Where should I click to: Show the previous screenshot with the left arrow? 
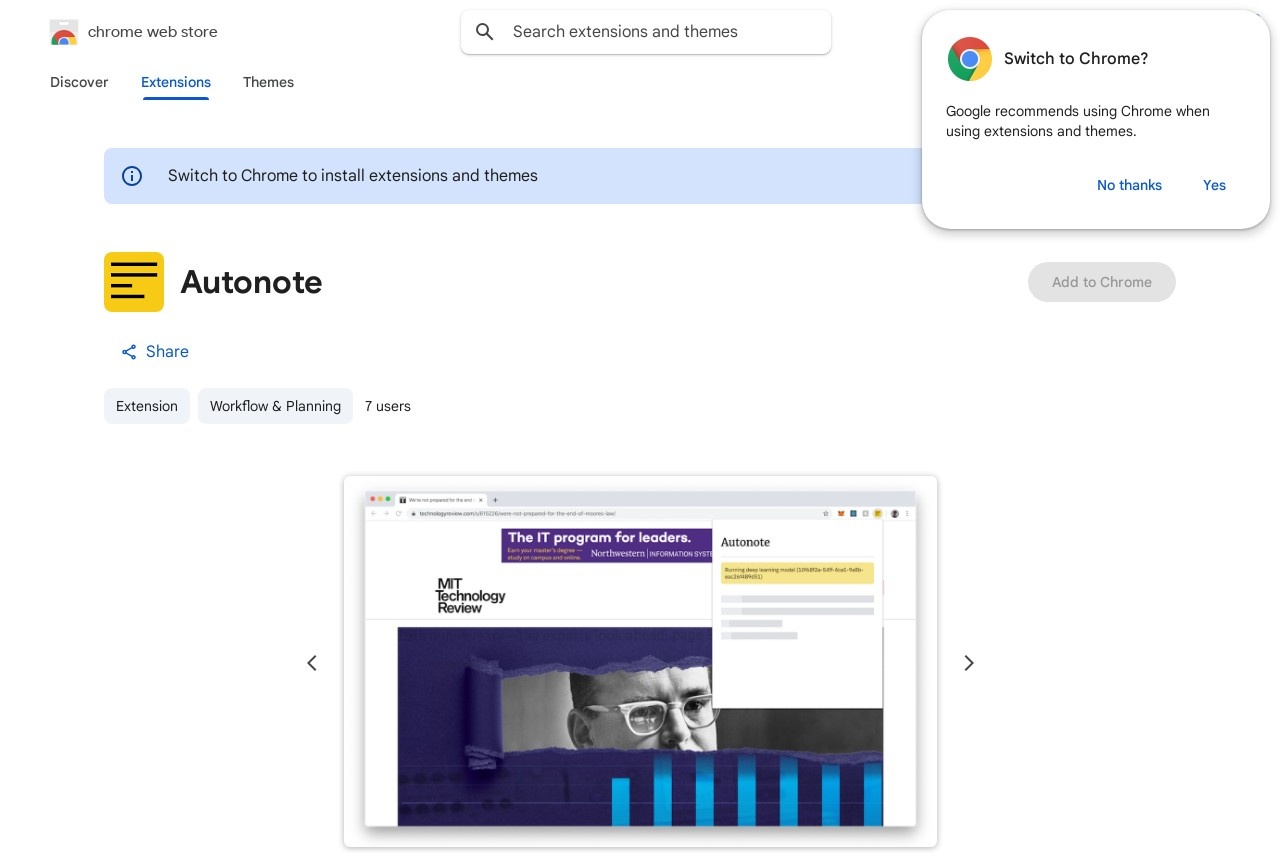point(312,663)
